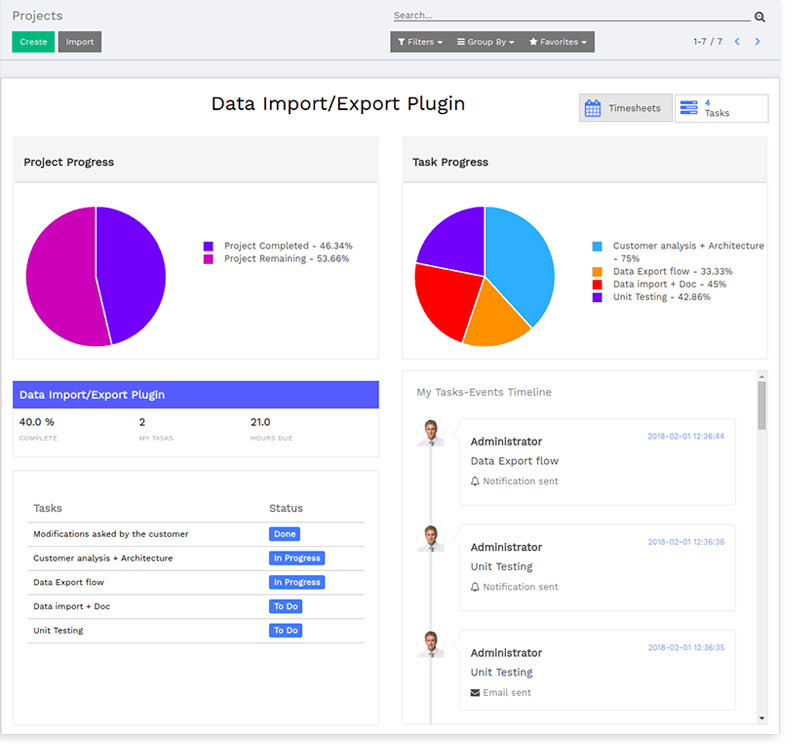The width and height of the screenshot is (800, 753).
Task: Toggle Project Completed legend swatch
Action: coord(208,246)
